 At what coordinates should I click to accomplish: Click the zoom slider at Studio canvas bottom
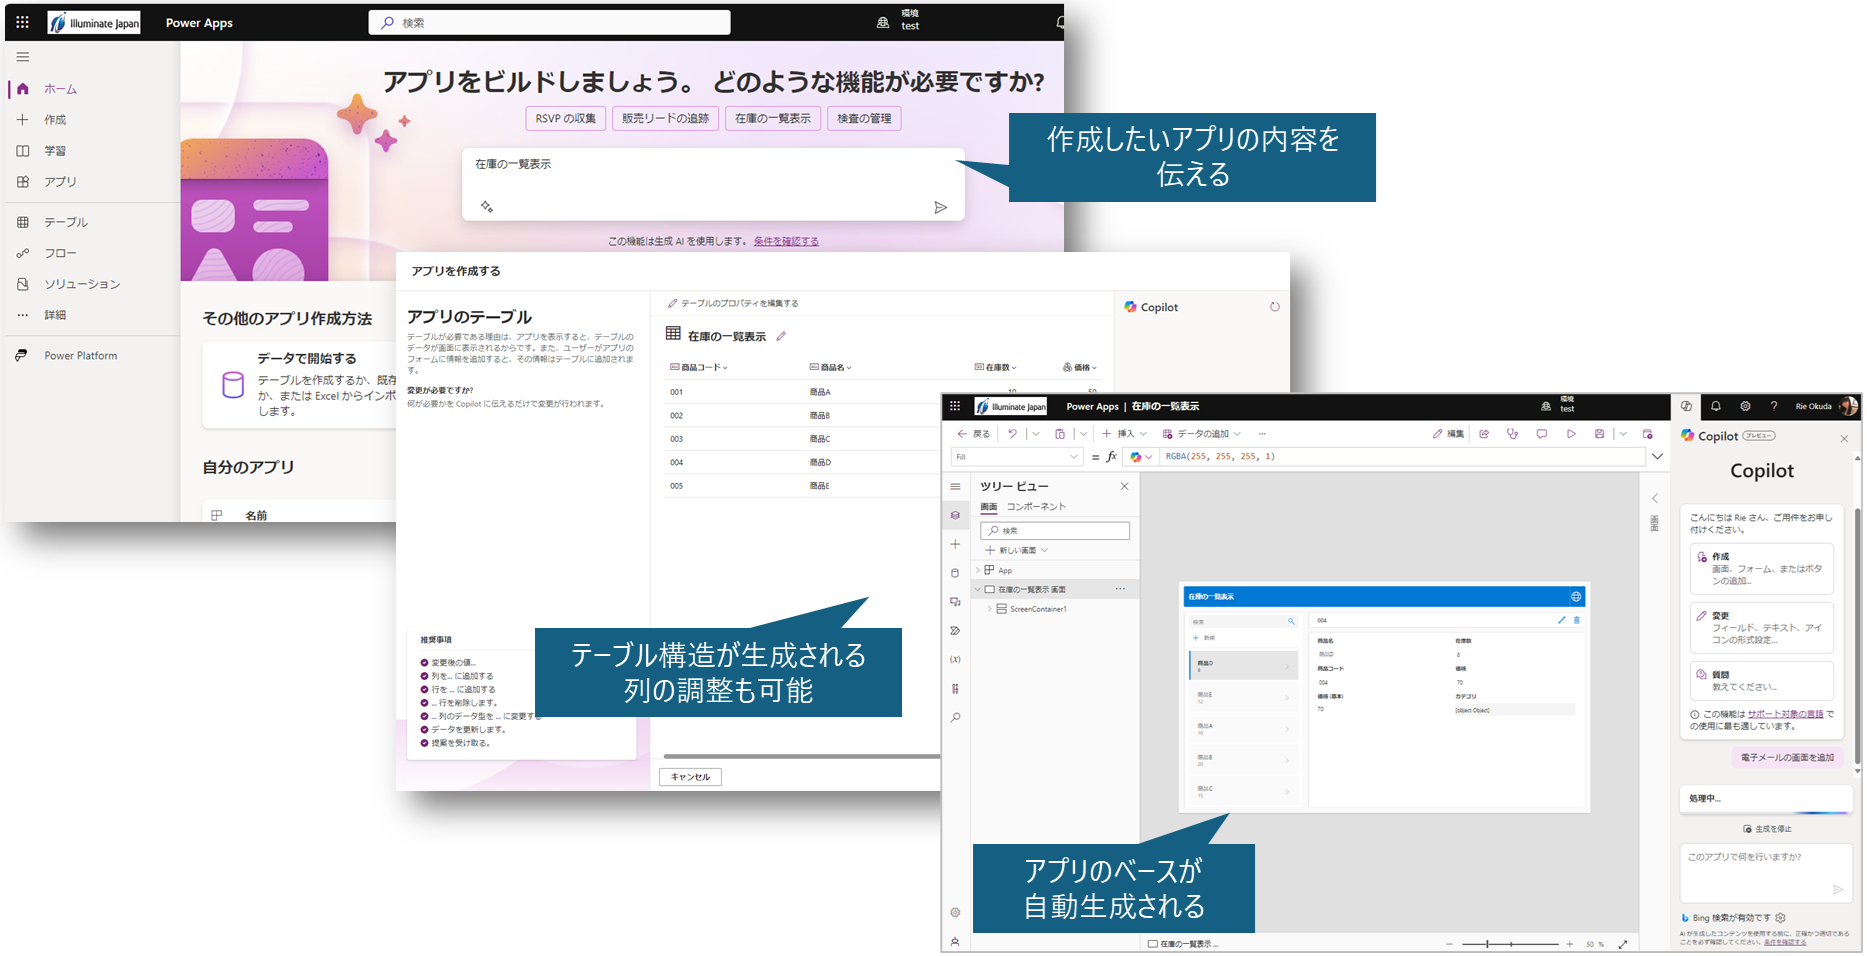click(x=1510, y=944)
